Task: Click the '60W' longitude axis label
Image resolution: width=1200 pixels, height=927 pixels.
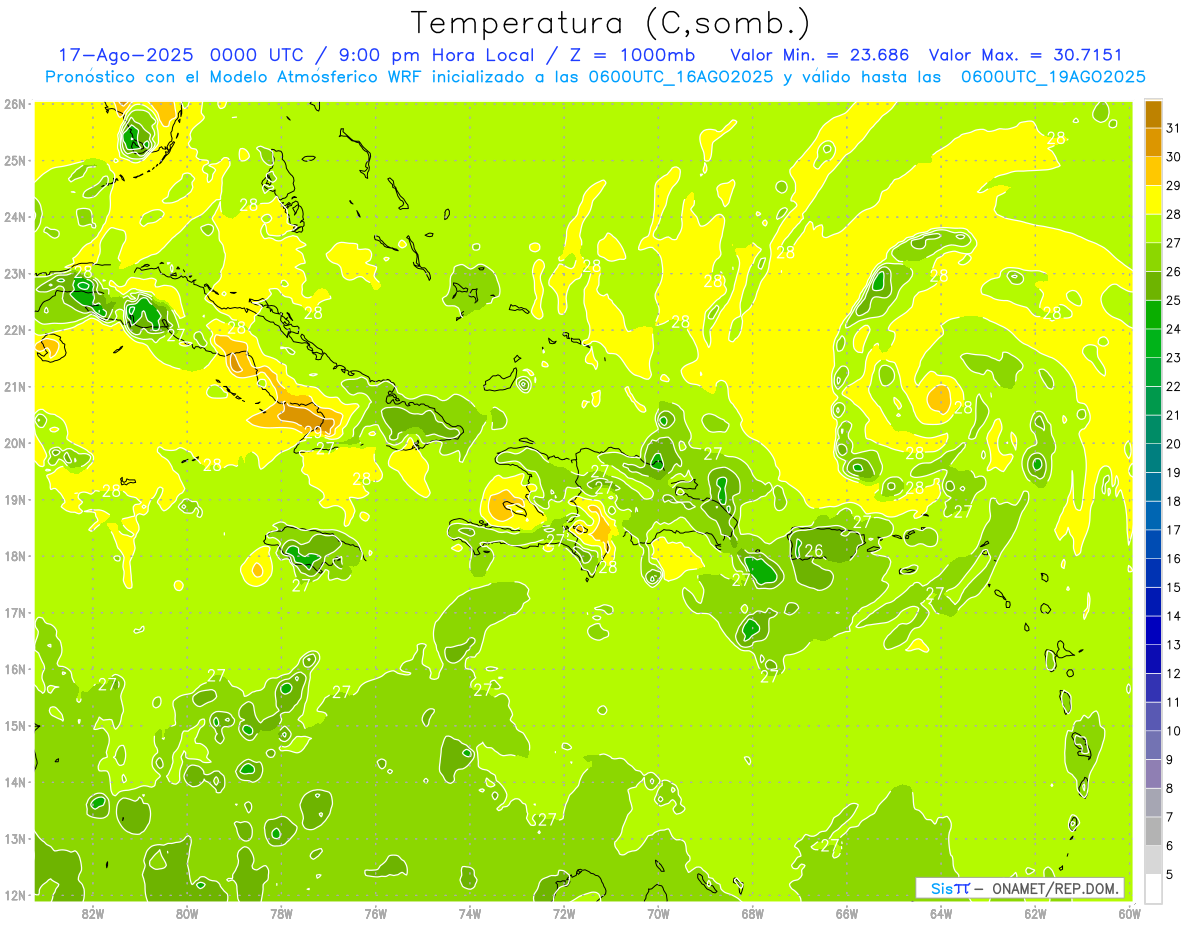Action: 1129,913
